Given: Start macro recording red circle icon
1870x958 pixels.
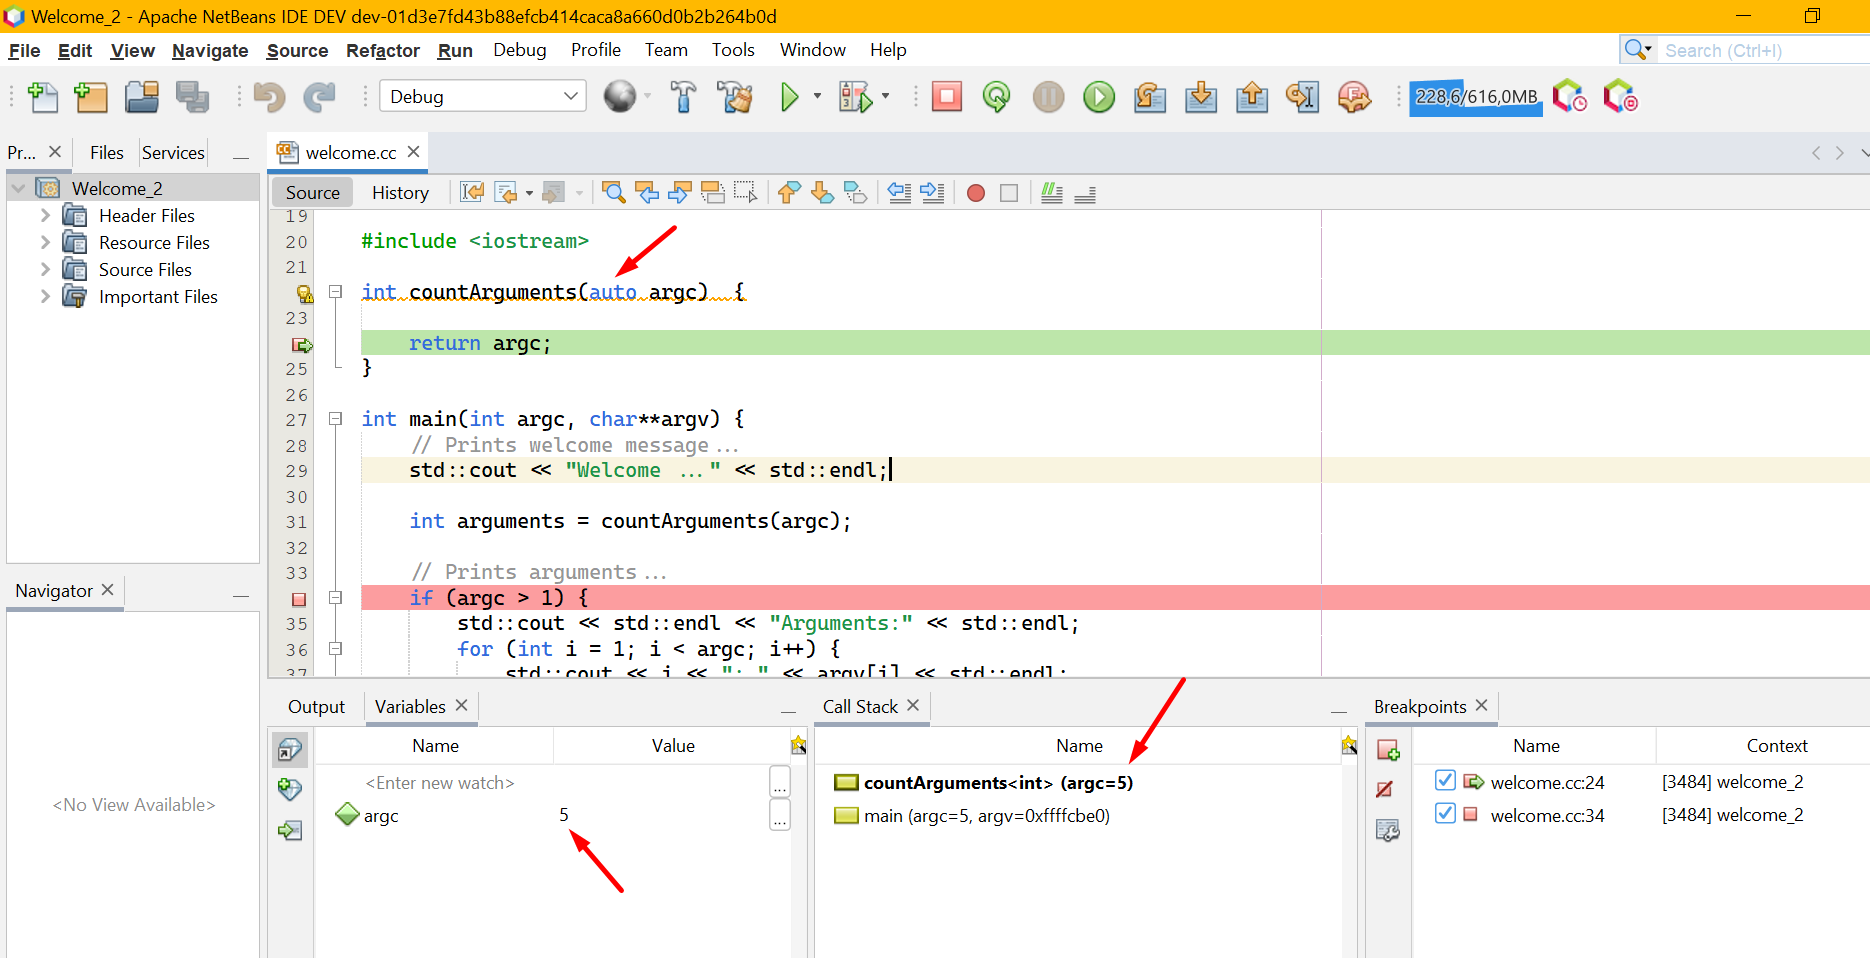Looking at the screenshot, I should tap(976, 193).
